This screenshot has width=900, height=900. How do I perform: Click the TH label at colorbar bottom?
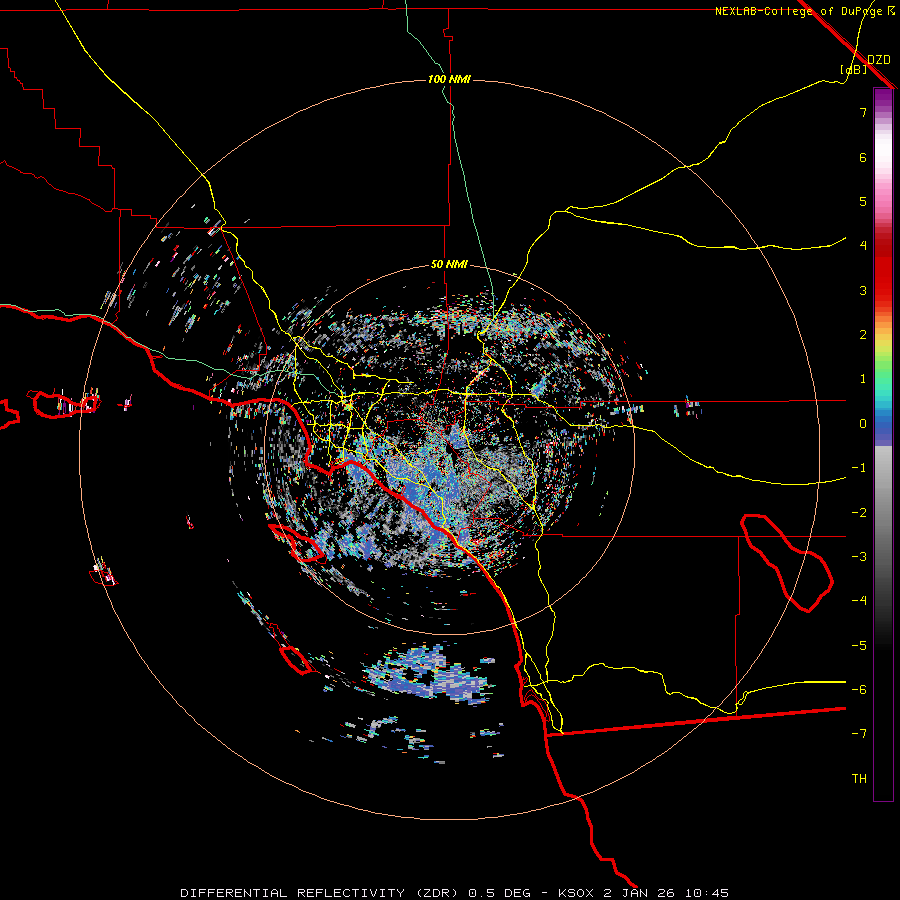point(859,779)
